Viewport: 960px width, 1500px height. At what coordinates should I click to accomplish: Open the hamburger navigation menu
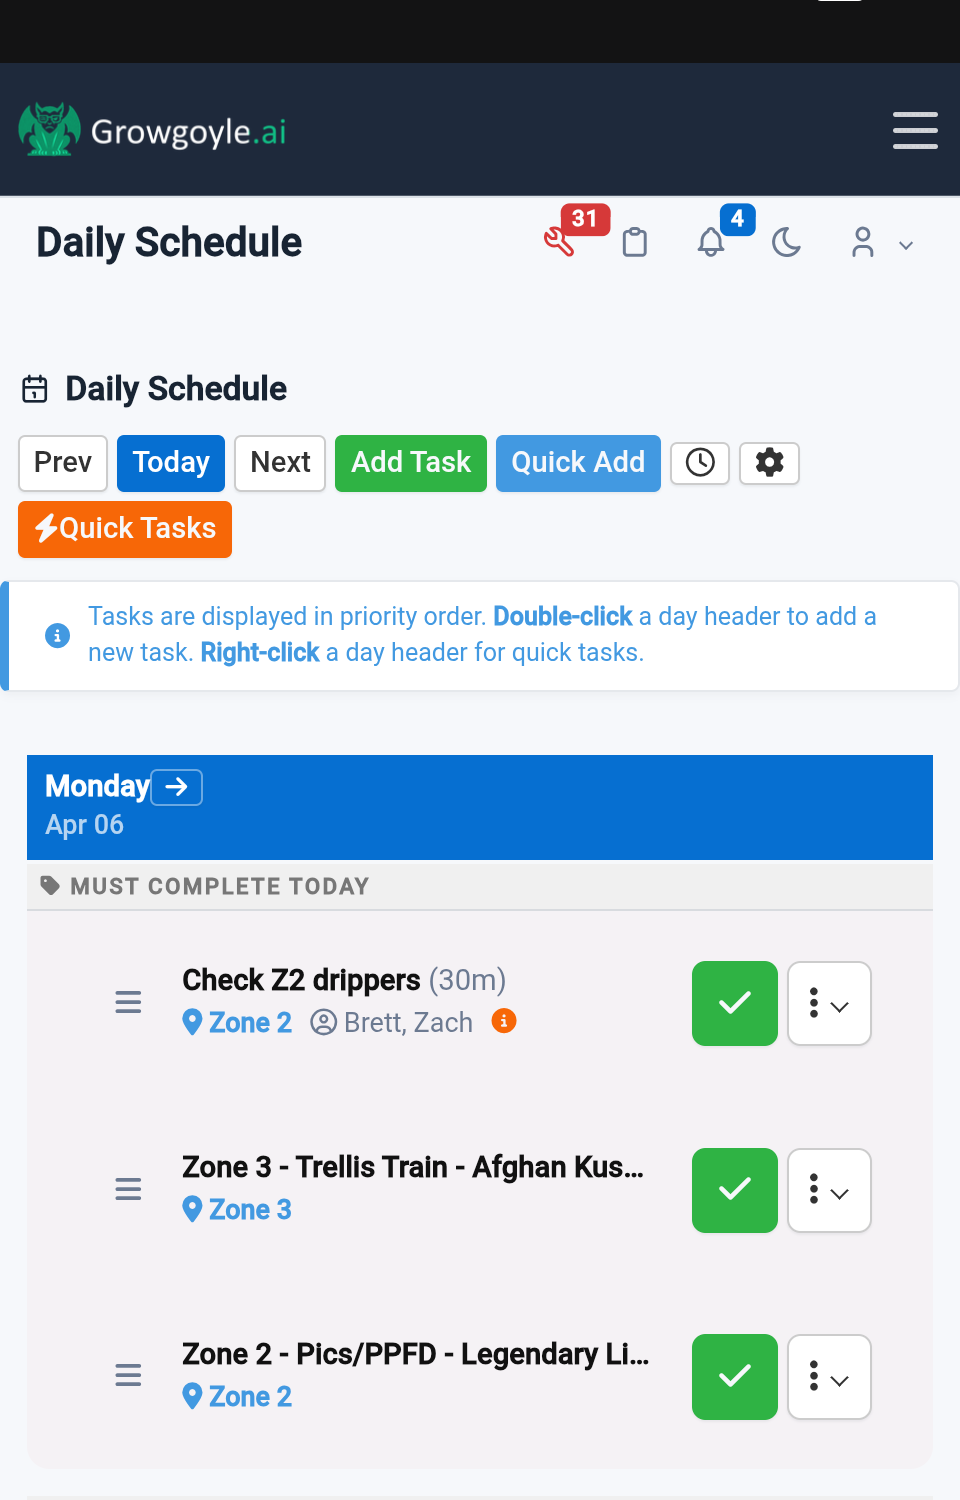click(x=915, y=130)
